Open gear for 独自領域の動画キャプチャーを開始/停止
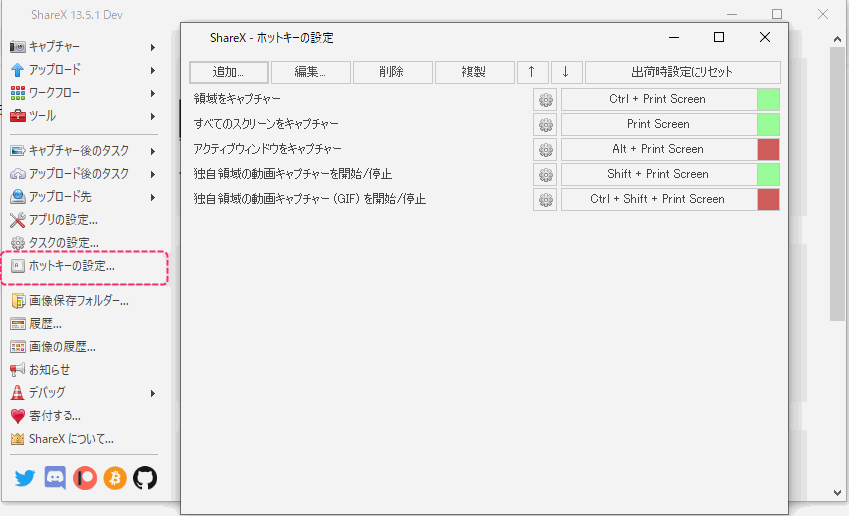 pyautogui.click(x=545, y=174)
